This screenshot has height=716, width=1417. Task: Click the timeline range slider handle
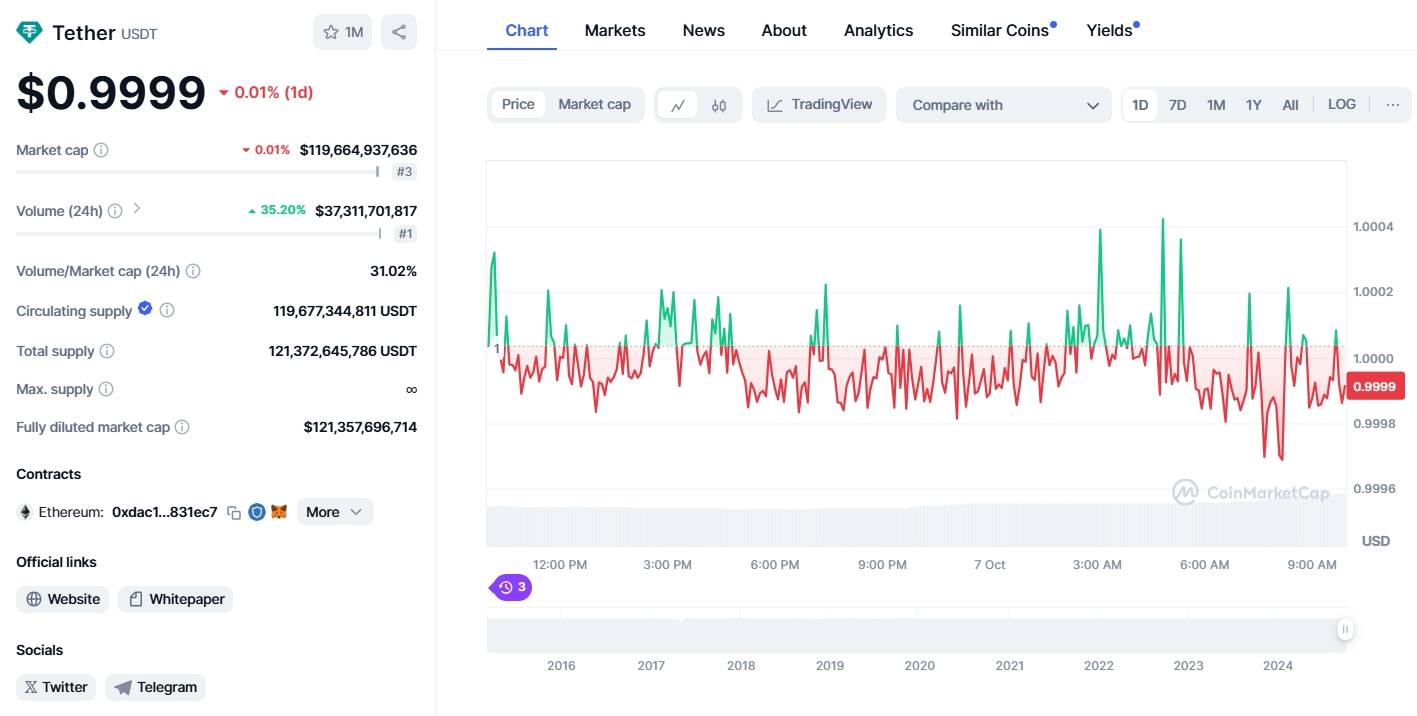[1345, 629]
